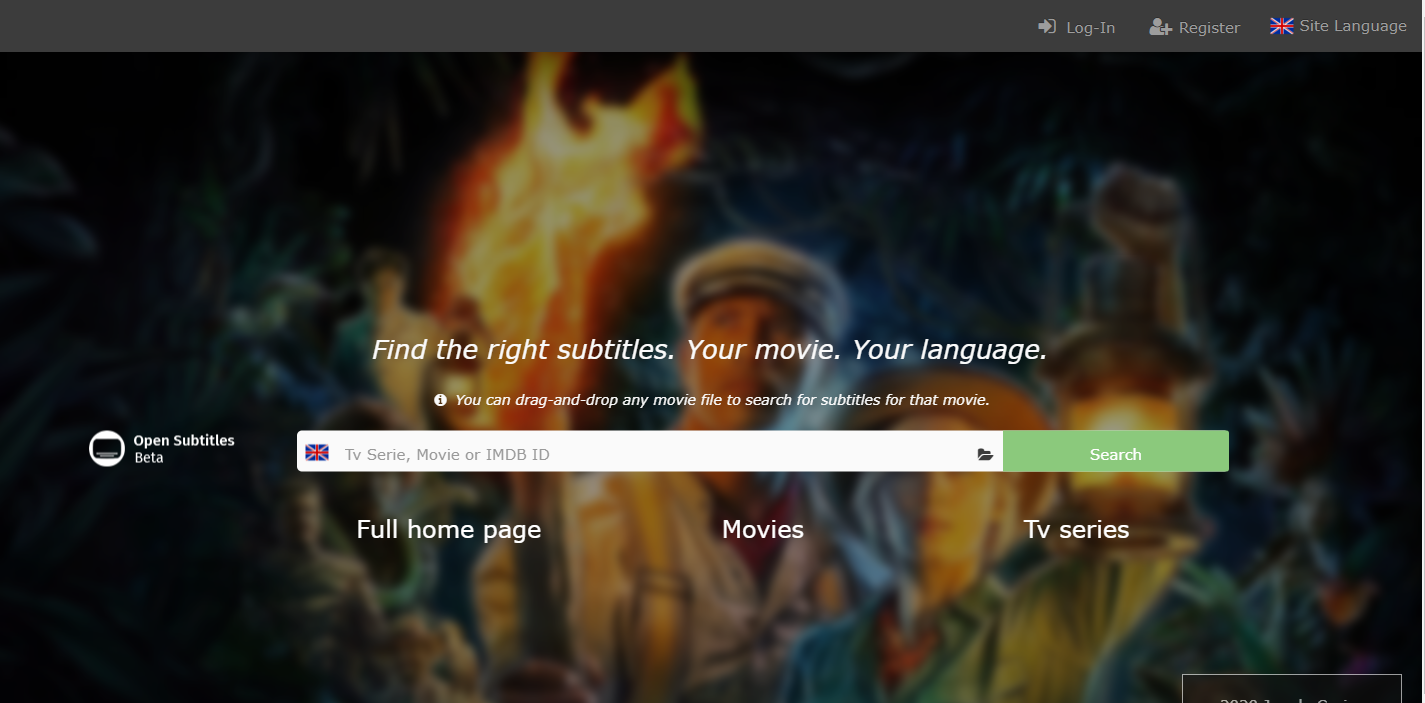Go to the Full home page

coord(448,529)
